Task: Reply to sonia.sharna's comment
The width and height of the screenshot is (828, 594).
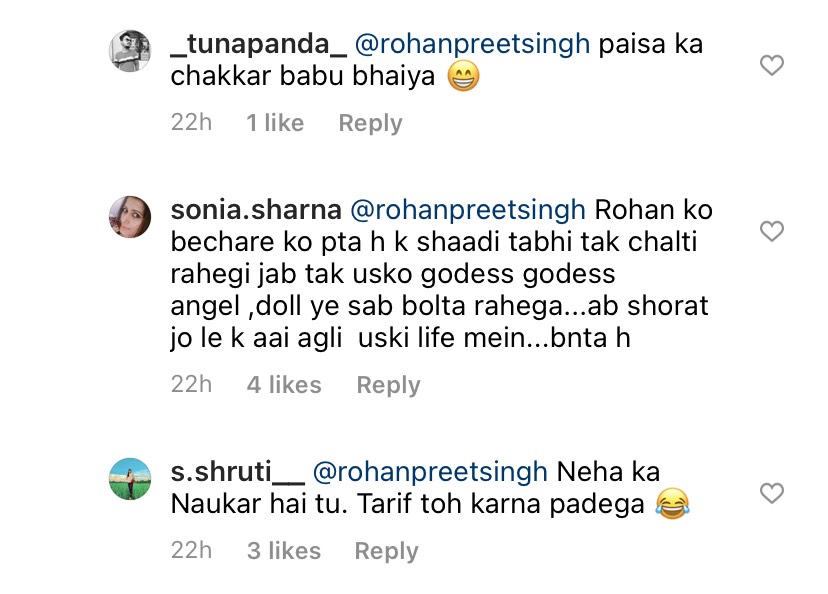Action: click(389, 385)
